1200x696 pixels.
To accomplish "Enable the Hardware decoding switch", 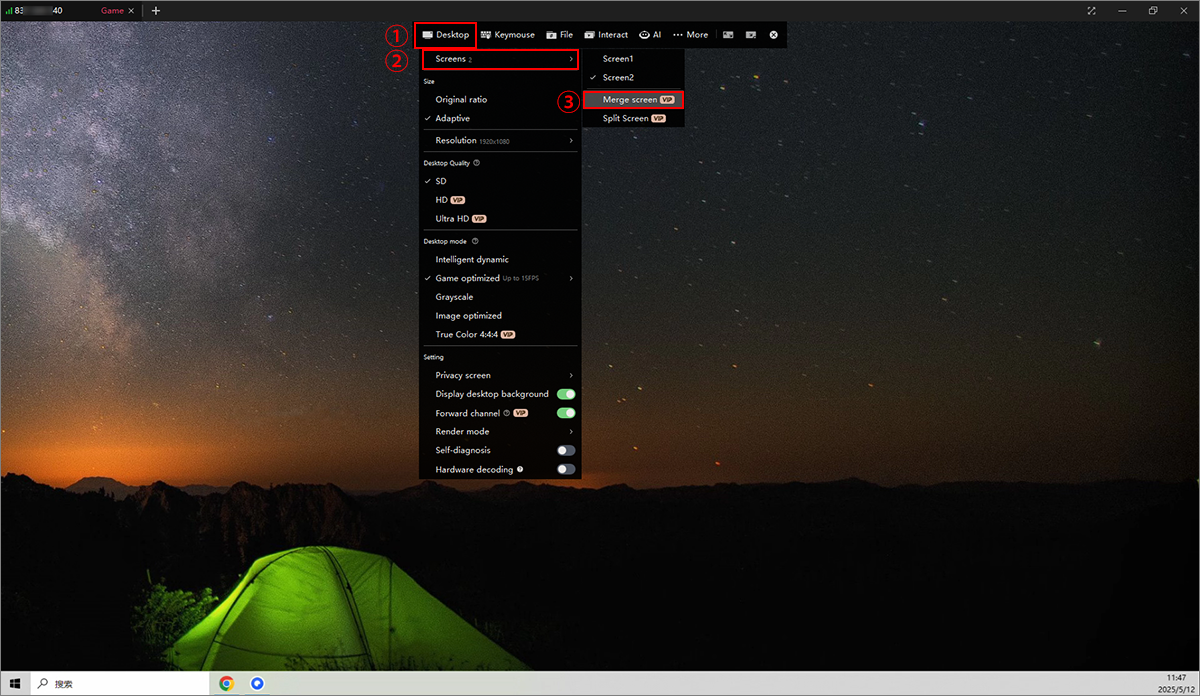I will [x=566, y=469].
